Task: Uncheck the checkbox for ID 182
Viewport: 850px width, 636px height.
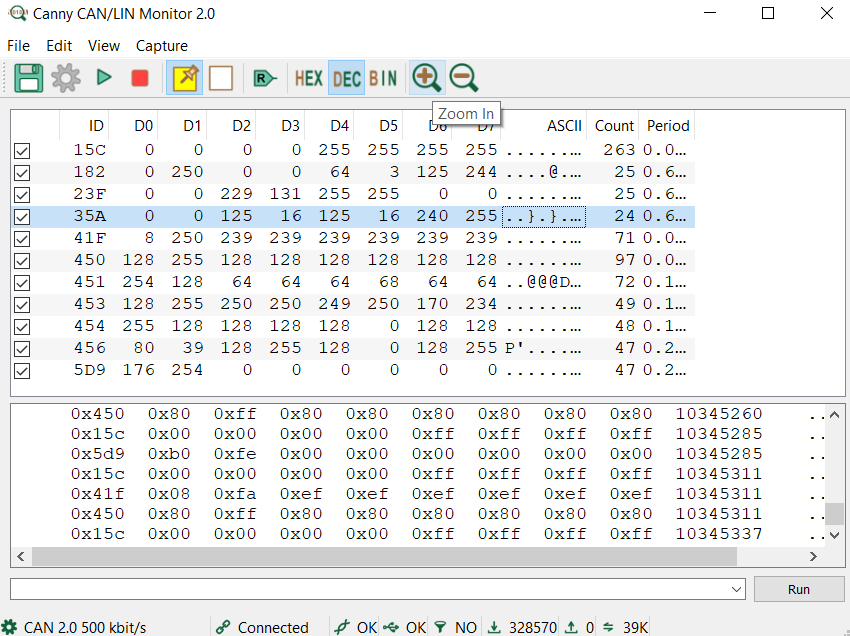Action: (22, 173)
